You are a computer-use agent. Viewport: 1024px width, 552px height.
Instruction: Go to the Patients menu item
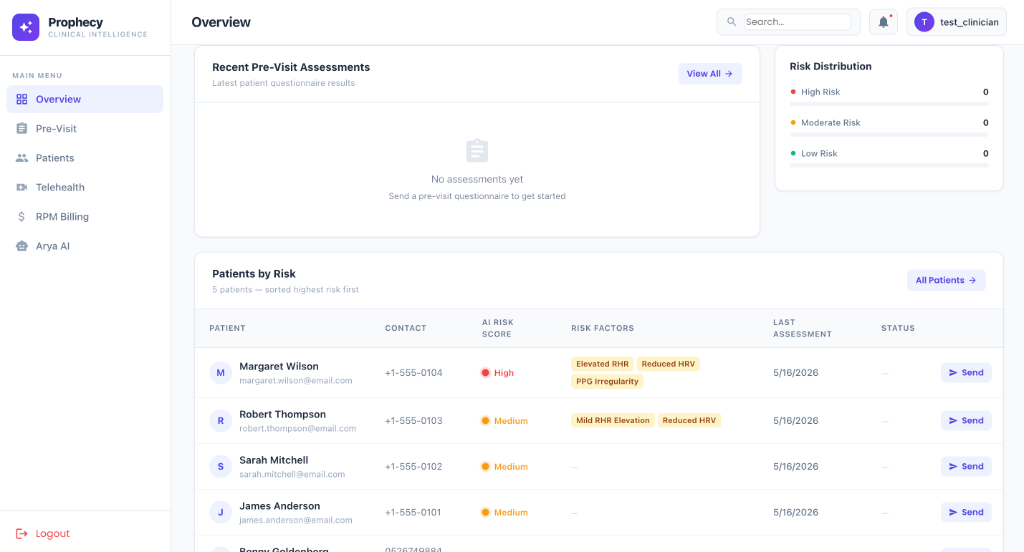[x=85, y=158]
